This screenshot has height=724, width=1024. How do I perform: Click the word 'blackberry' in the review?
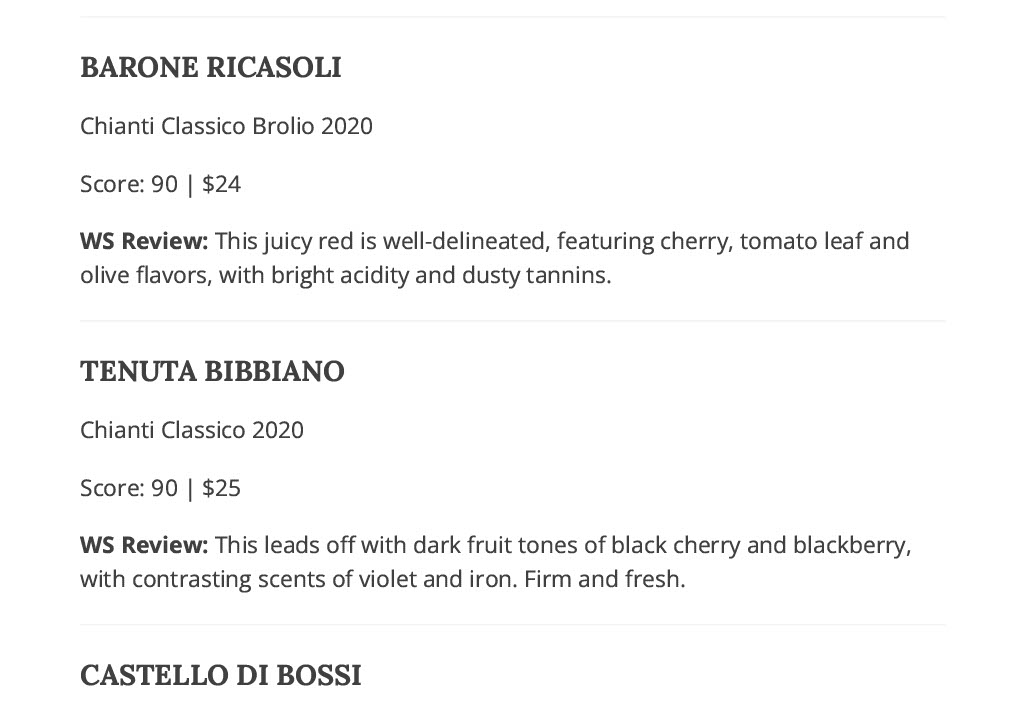point(849,545)
